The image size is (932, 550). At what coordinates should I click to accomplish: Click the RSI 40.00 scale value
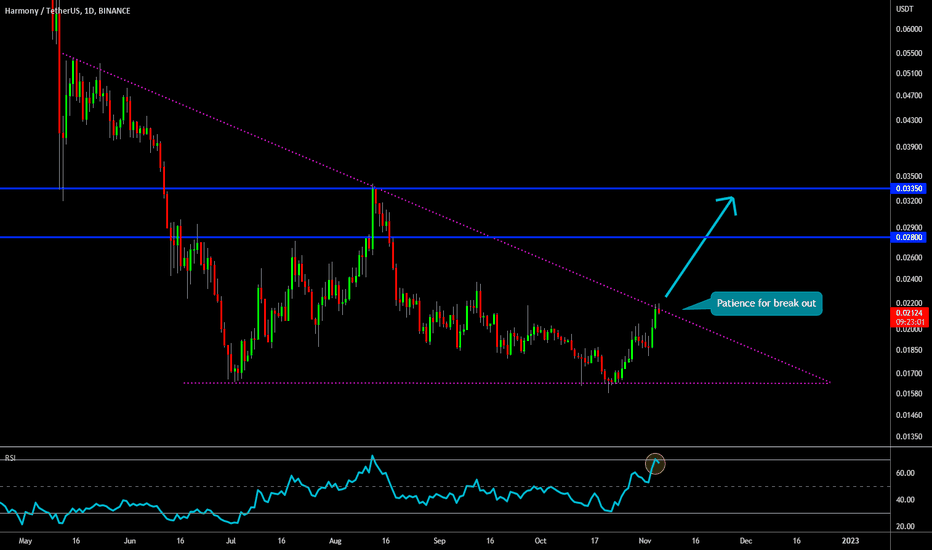pyautogui.click(x=905, y=500)
